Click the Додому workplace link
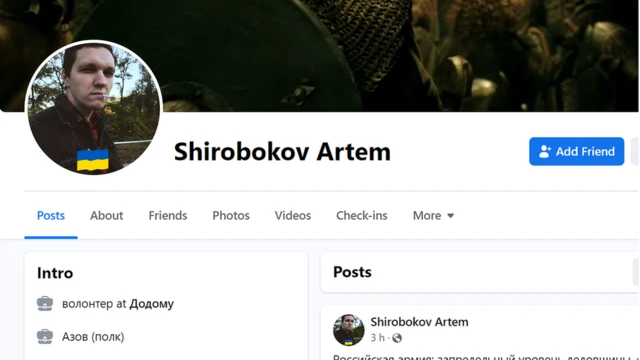This screenshot has height=360, width=640. 151,304
